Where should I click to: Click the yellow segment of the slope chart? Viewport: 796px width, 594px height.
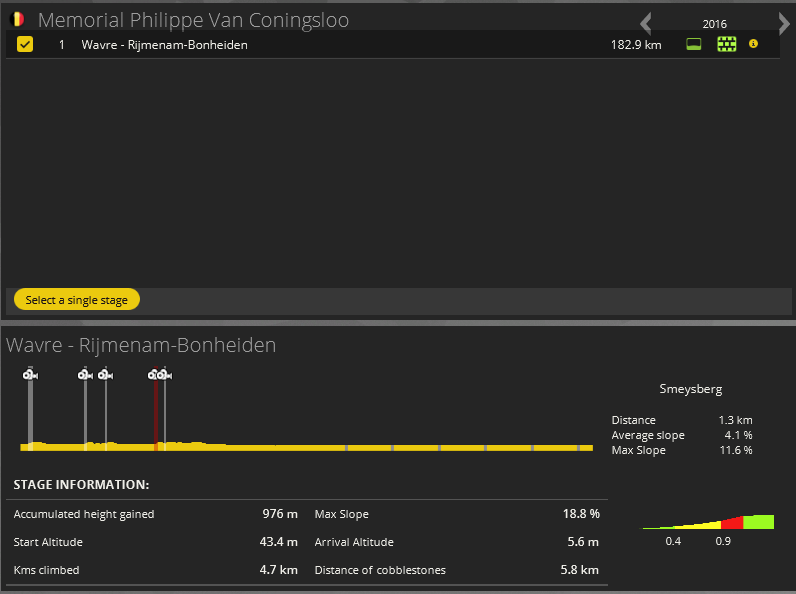(698, 525)
